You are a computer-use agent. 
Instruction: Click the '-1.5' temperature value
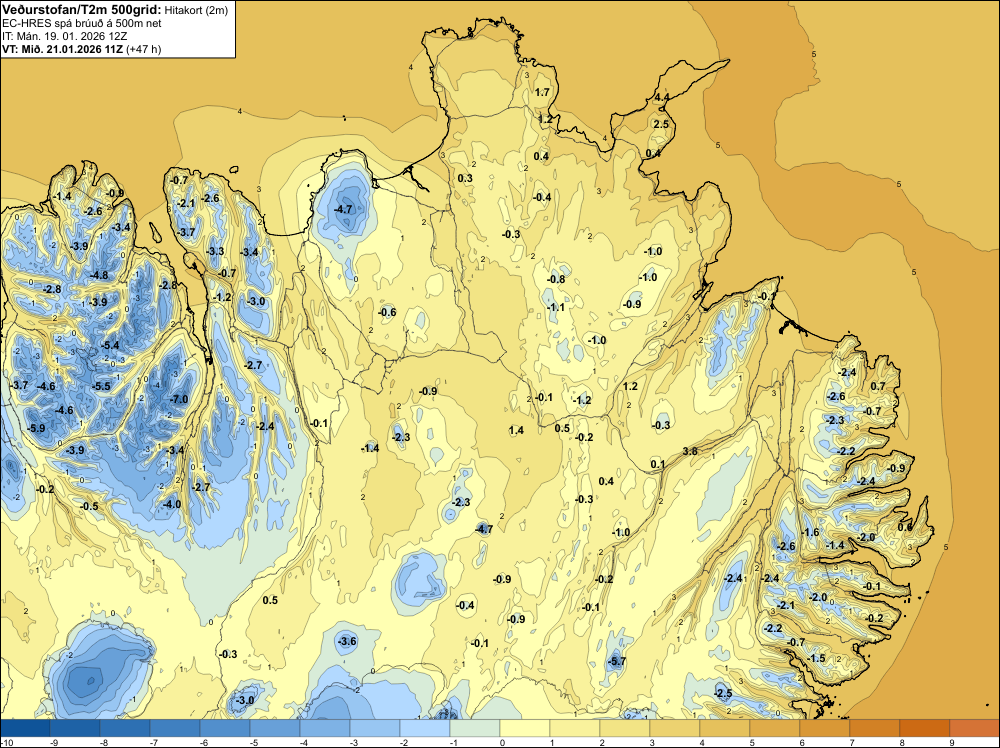[816, 658]
